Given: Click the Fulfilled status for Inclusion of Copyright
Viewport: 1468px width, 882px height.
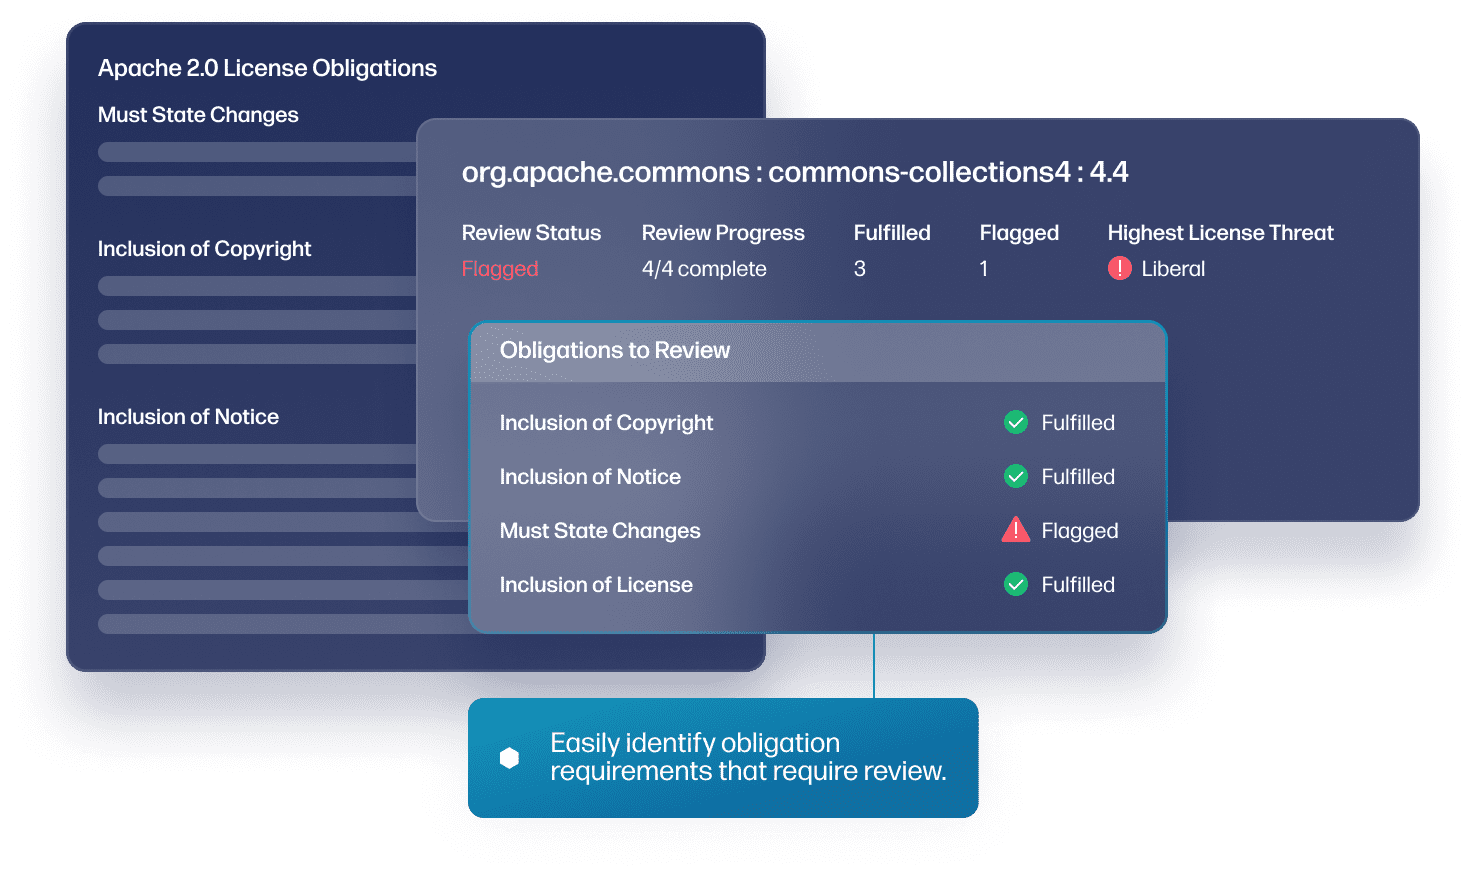Looking at the screenshot, I should point(1078,423).
